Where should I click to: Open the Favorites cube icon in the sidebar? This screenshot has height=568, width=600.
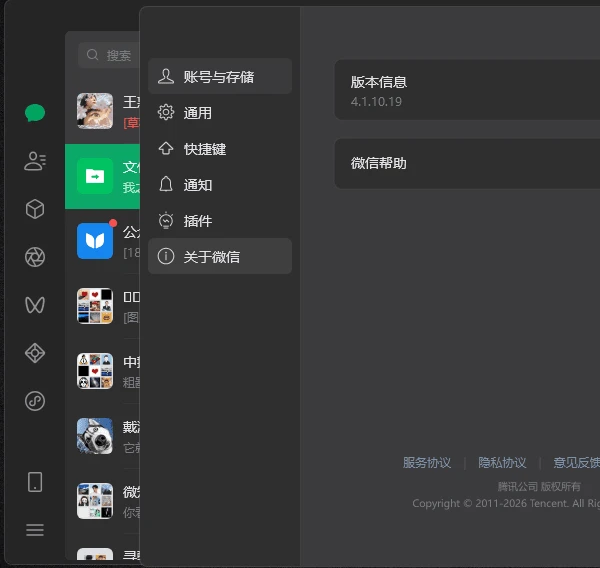coord(35,209)
